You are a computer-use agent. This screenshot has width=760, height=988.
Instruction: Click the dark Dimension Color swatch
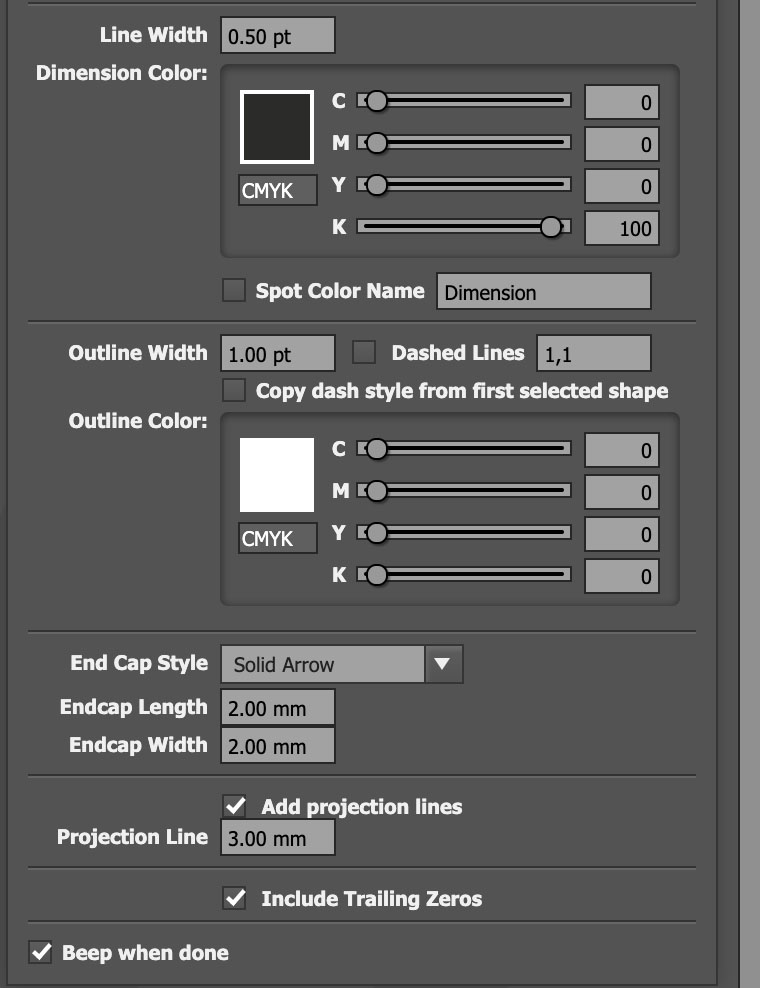[277, 126]
